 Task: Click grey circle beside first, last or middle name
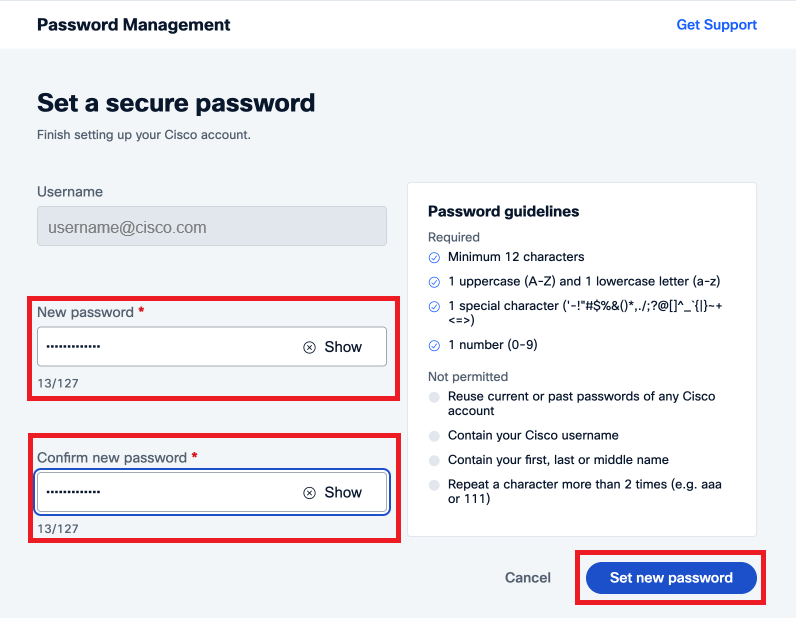tap(434, 460)
